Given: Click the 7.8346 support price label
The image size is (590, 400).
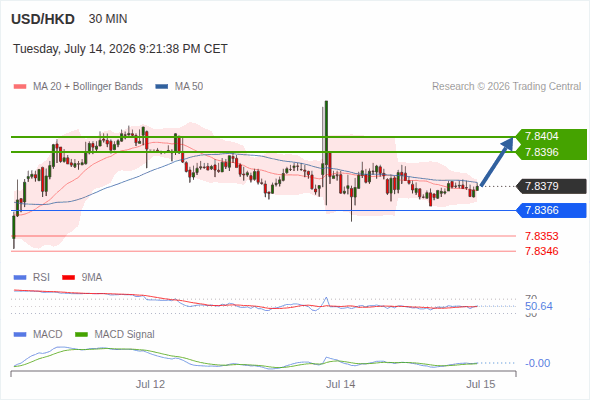Looking at the screenshot, I should pyautogui.click(x=541, y=251).
